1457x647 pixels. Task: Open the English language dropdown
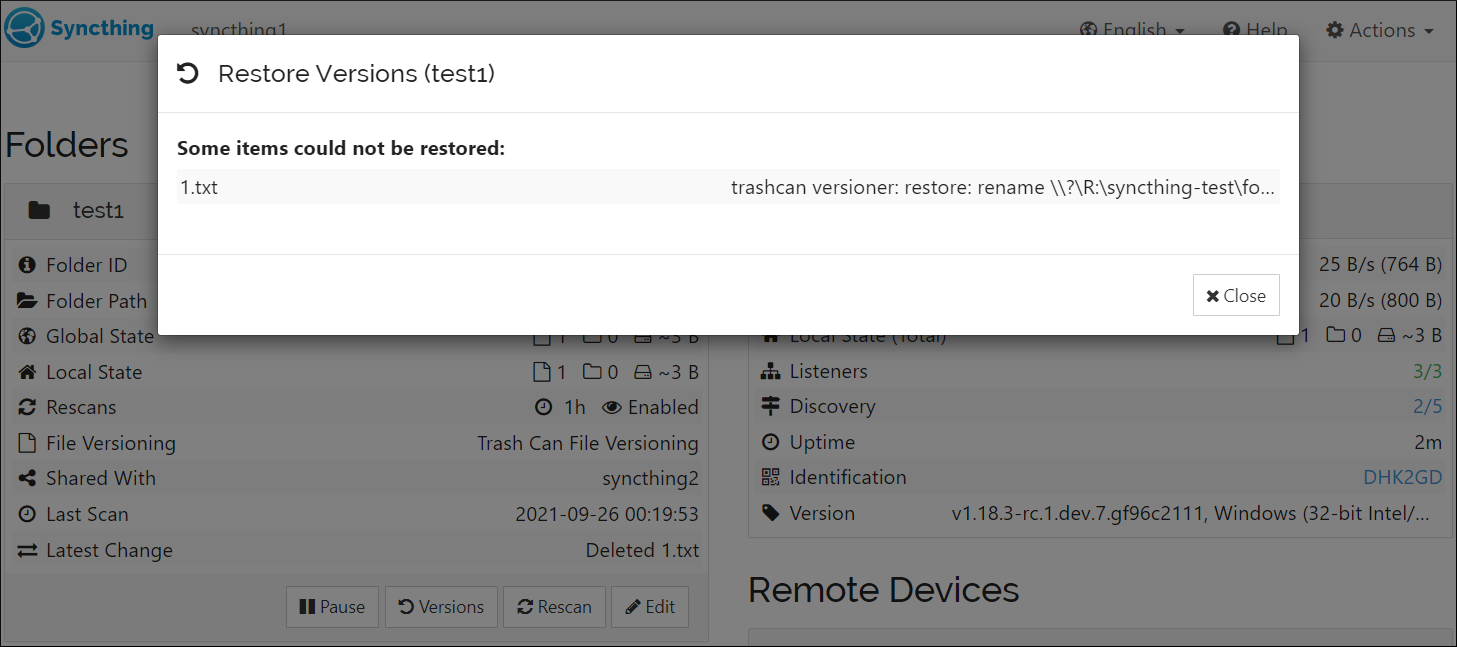[x=1131, y=29]
